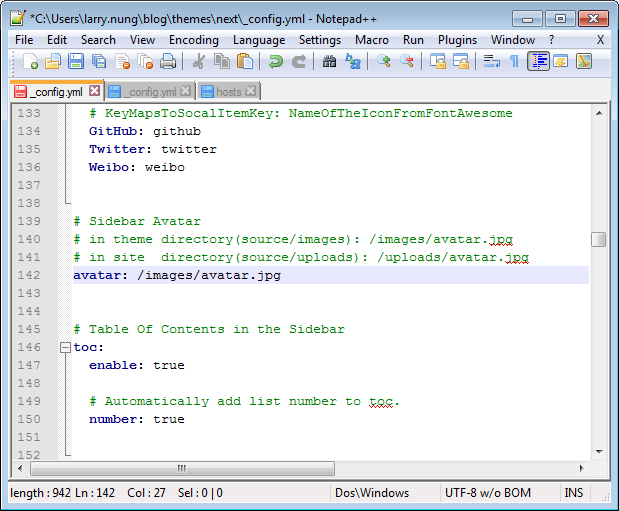Open the Search menu
This screenshot has height=511, width=619.
click(98, 40)
